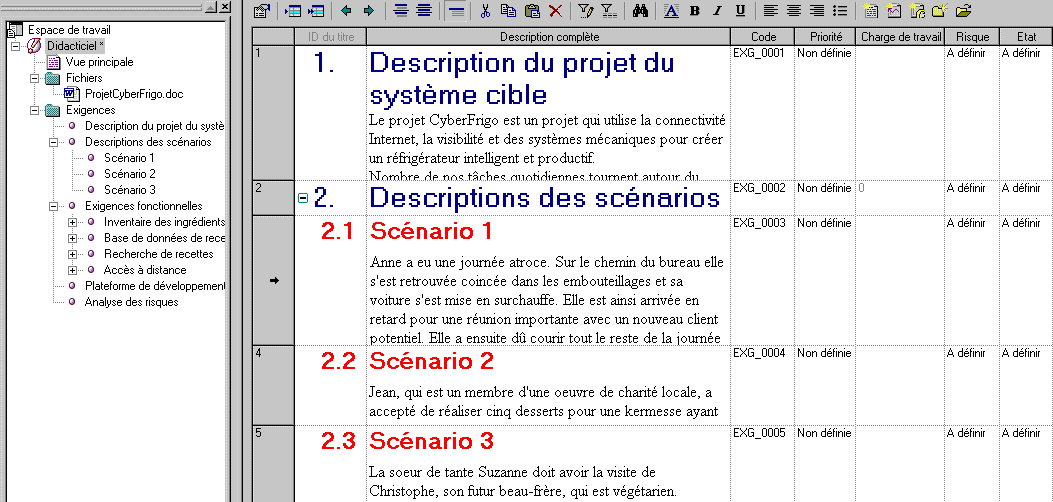The image size is (1053, 502).
Task: Create a new table view icon
Action: (x=871, y=10)
